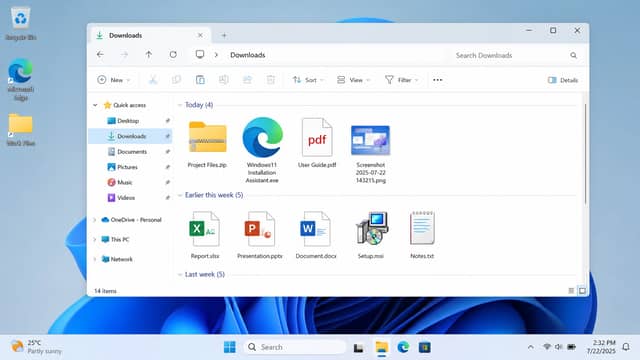640x360 pixels.
Task: Go up one folder level
Action: coord(149,54)
